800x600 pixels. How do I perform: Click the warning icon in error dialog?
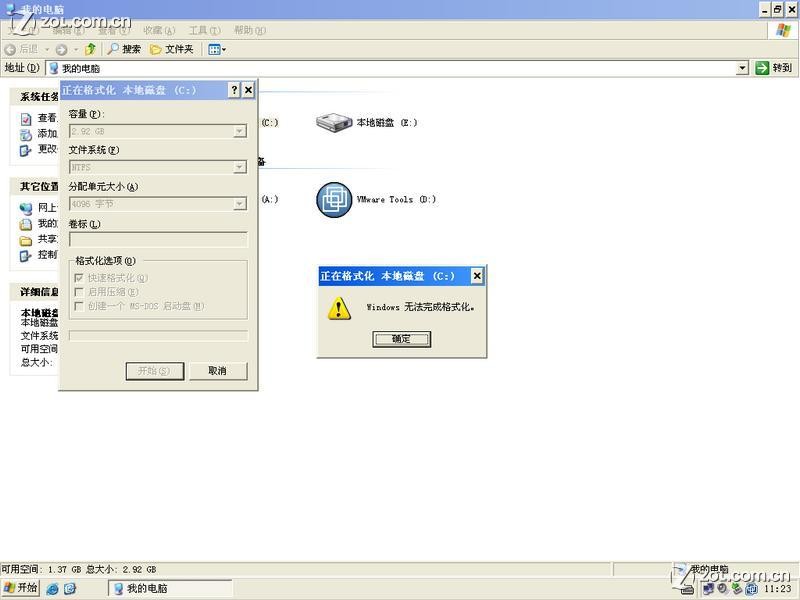tap(340, 308)
